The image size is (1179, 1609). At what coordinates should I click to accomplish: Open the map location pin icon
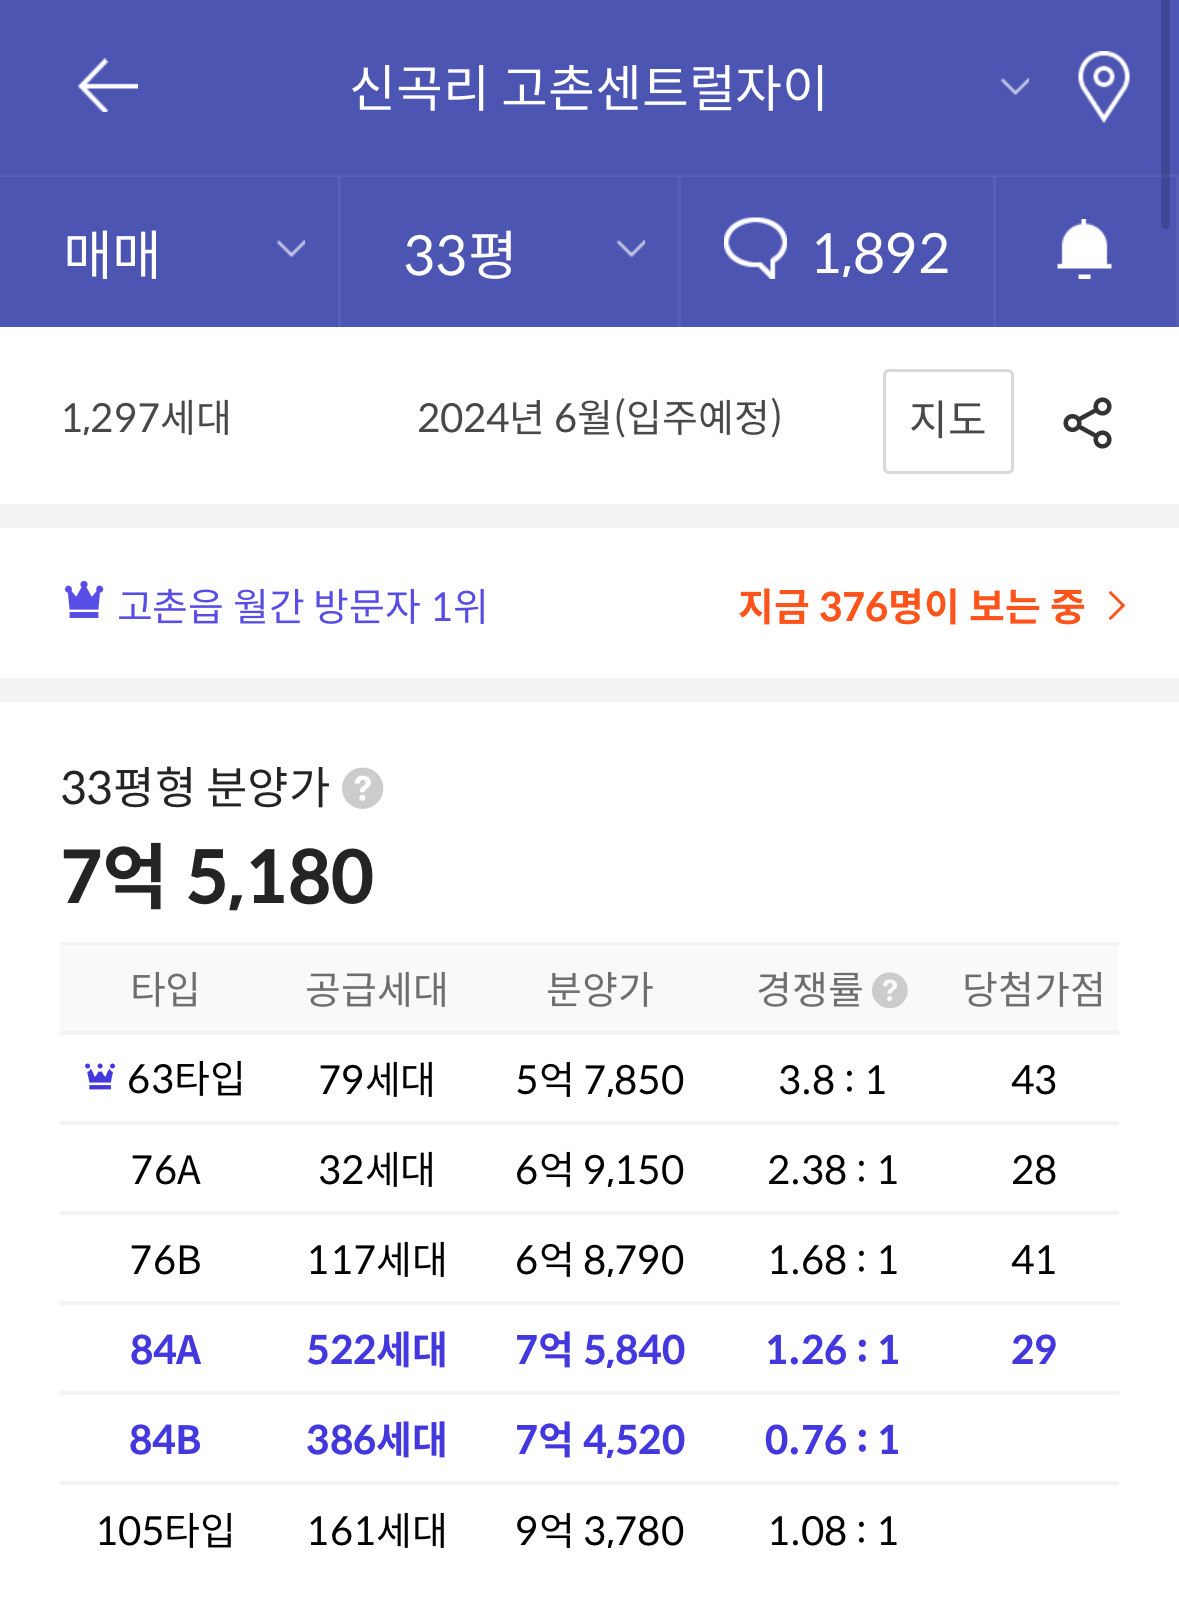point(1103,87)
